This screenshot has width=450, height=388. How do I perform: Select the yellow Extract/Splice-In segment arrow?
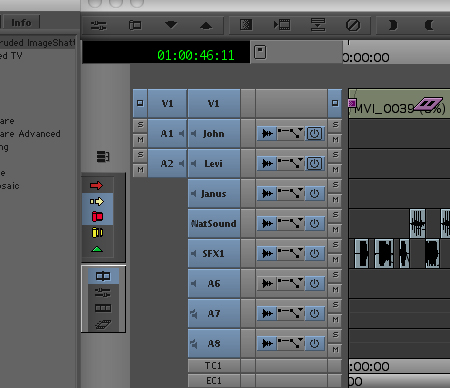click(97, 201)
